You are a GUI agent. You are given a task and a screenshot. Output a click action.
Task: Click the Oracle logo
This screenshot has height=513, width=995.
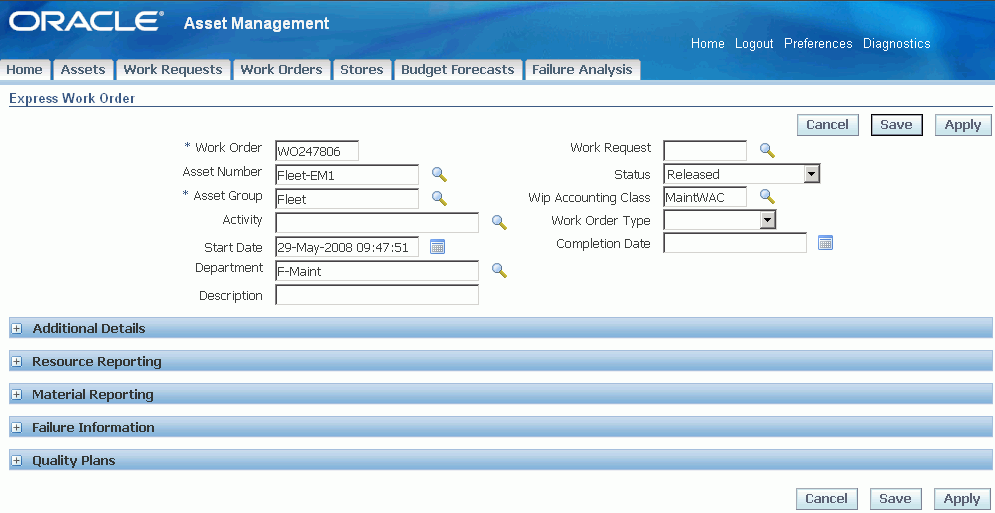[x=85, y=22]
